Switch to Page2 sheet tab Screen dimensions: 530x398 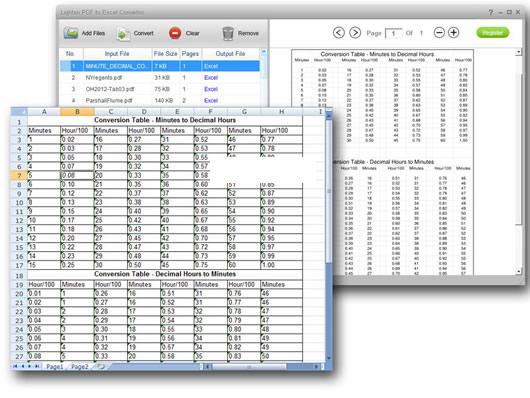tap(79, 367)
